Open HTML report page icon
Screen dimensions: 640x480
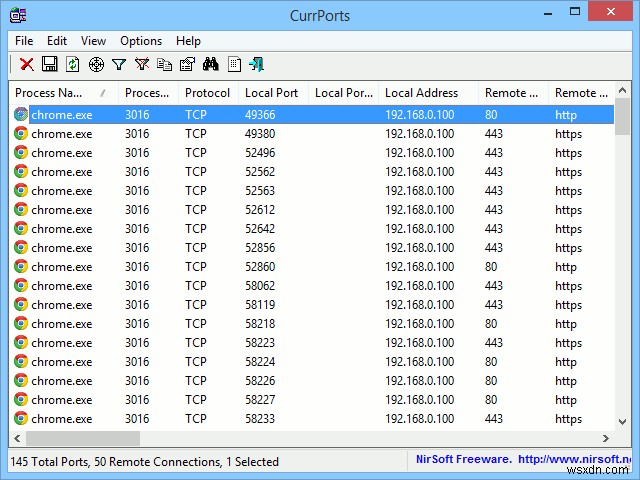click(234, 64)
